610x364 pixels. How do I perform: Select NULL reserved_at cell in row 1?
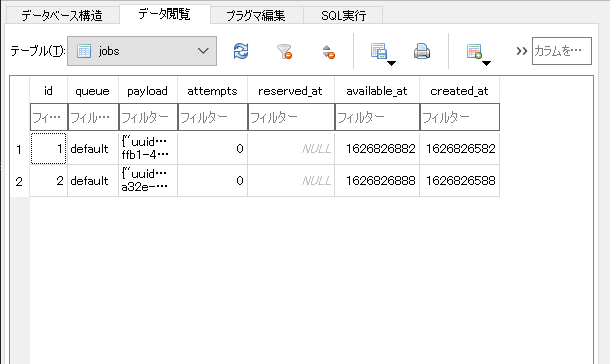(x=291, y=149)
